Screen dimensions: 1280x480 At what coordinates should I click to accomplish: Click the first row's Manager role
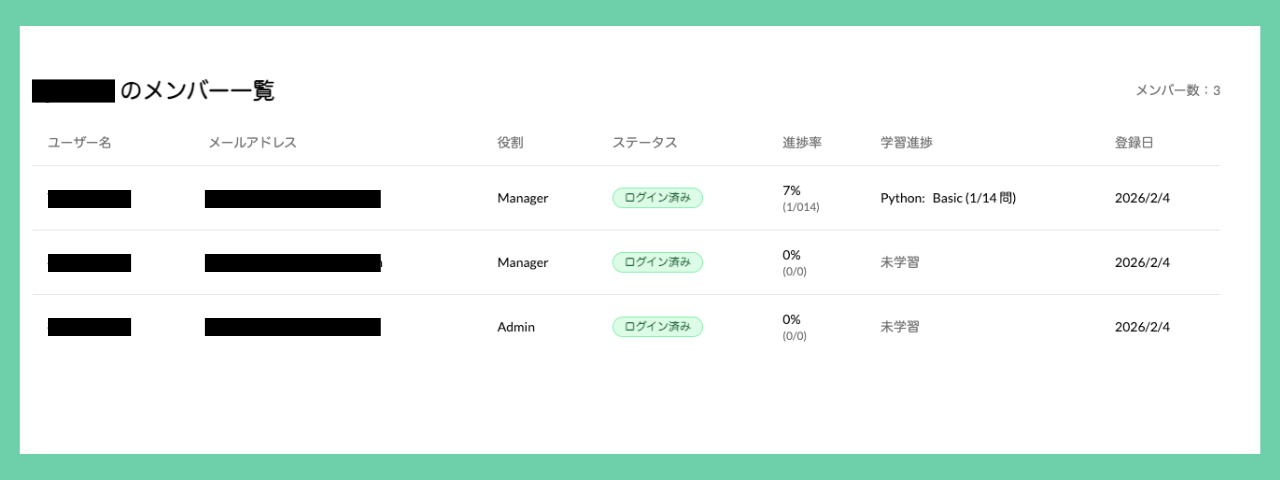tap(523, 198)
